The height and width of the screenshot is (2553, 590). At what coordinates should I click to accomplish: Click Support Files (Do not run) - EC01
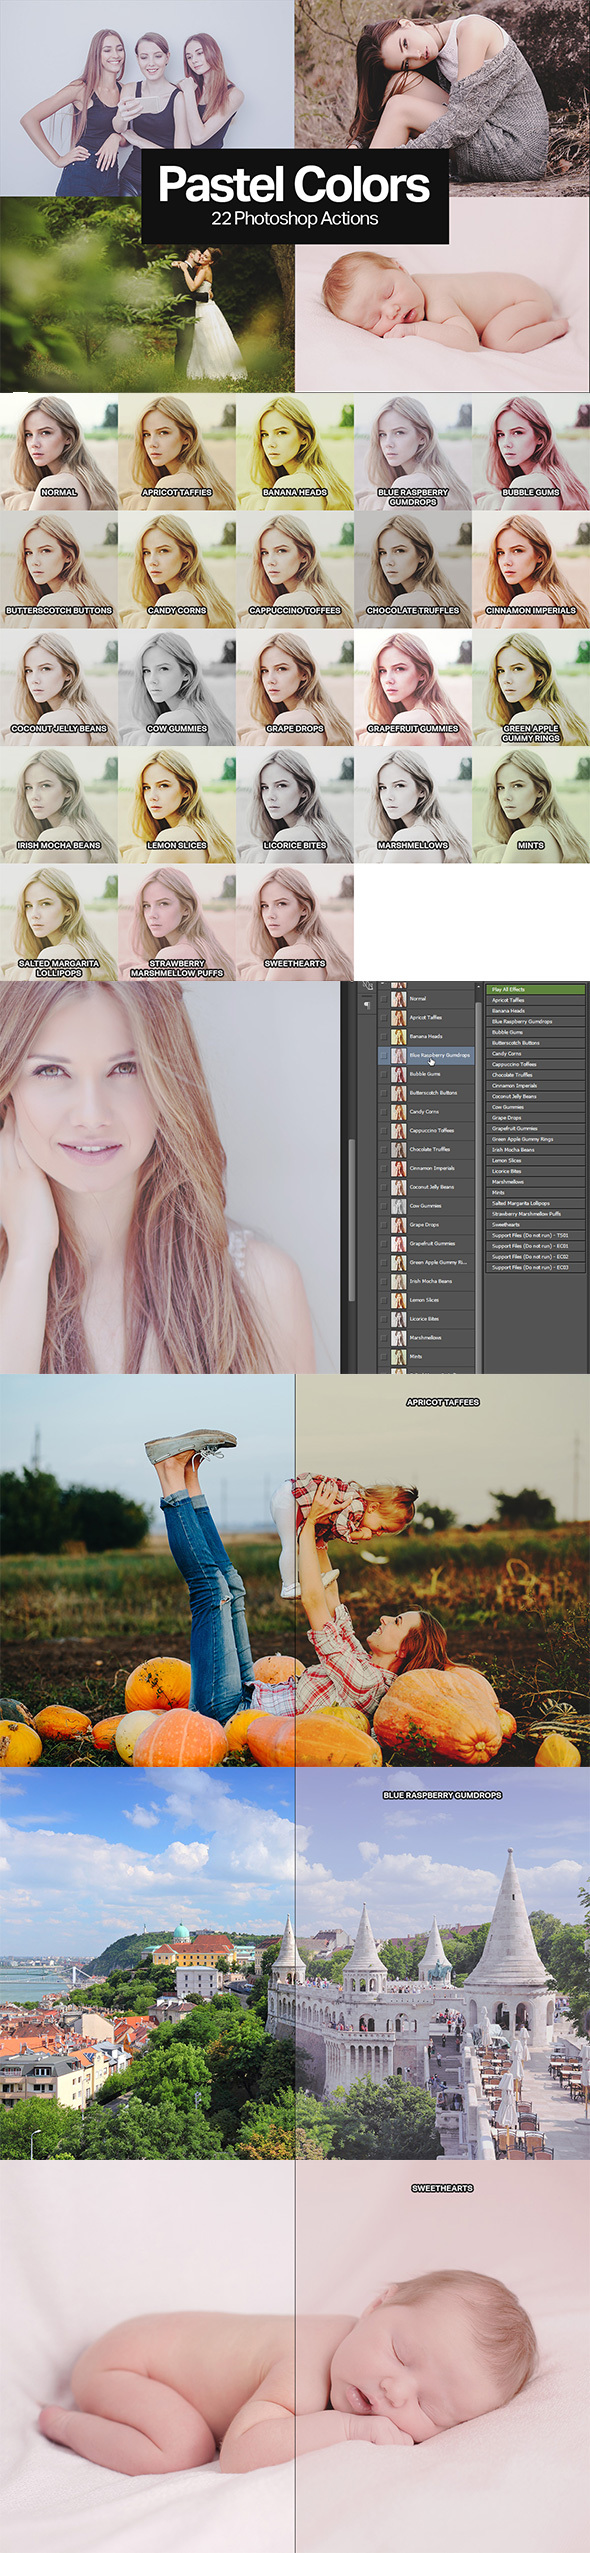tap(536, 1246)
